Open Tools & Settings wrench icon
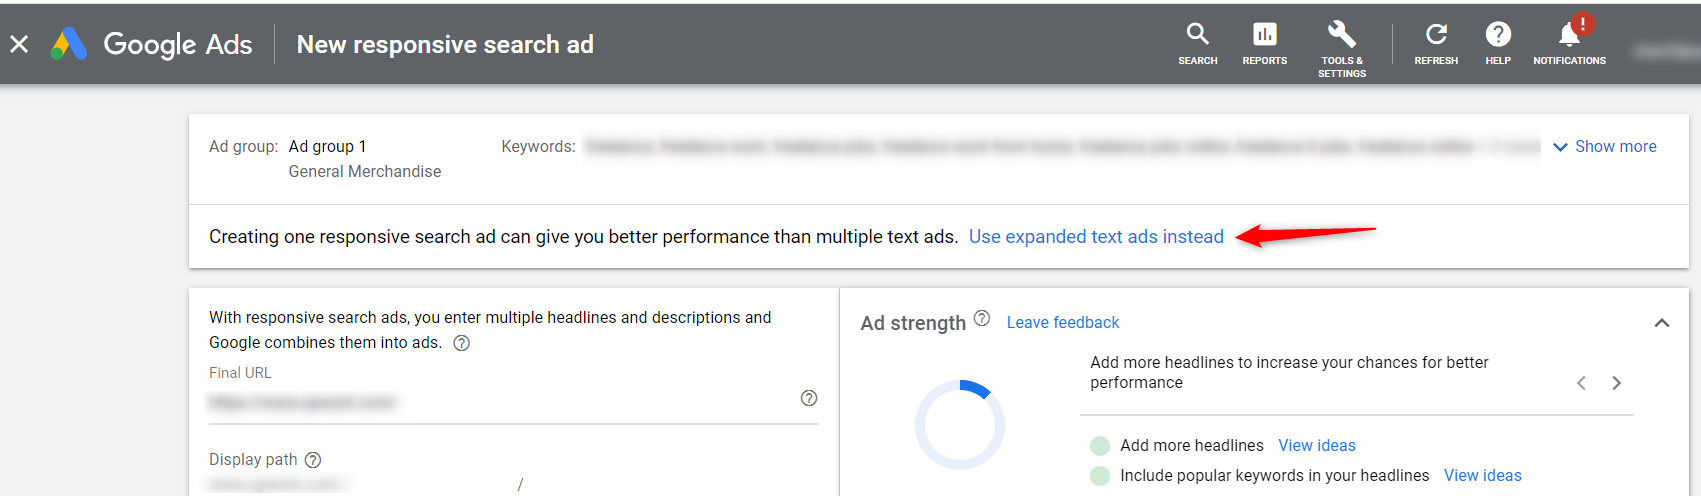The width and height of the screenshot is (1701, 496). click(x=1341, y=34)
